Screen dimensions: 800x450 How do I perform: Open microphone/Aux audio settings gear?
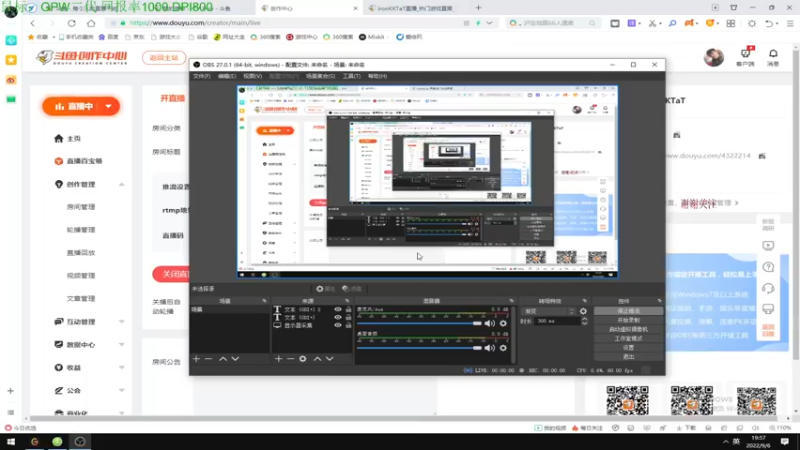503,323
